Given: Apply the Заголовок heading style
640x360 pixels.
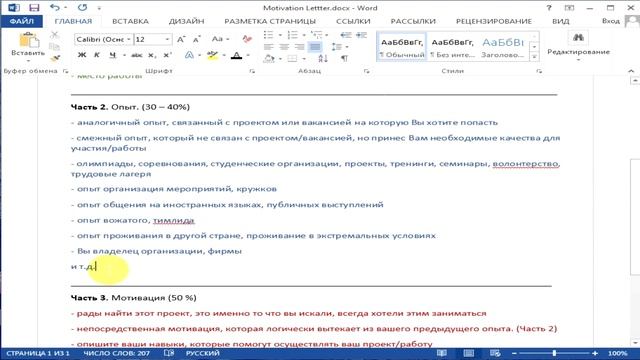Looking at the screenshot, I should 503,47.
